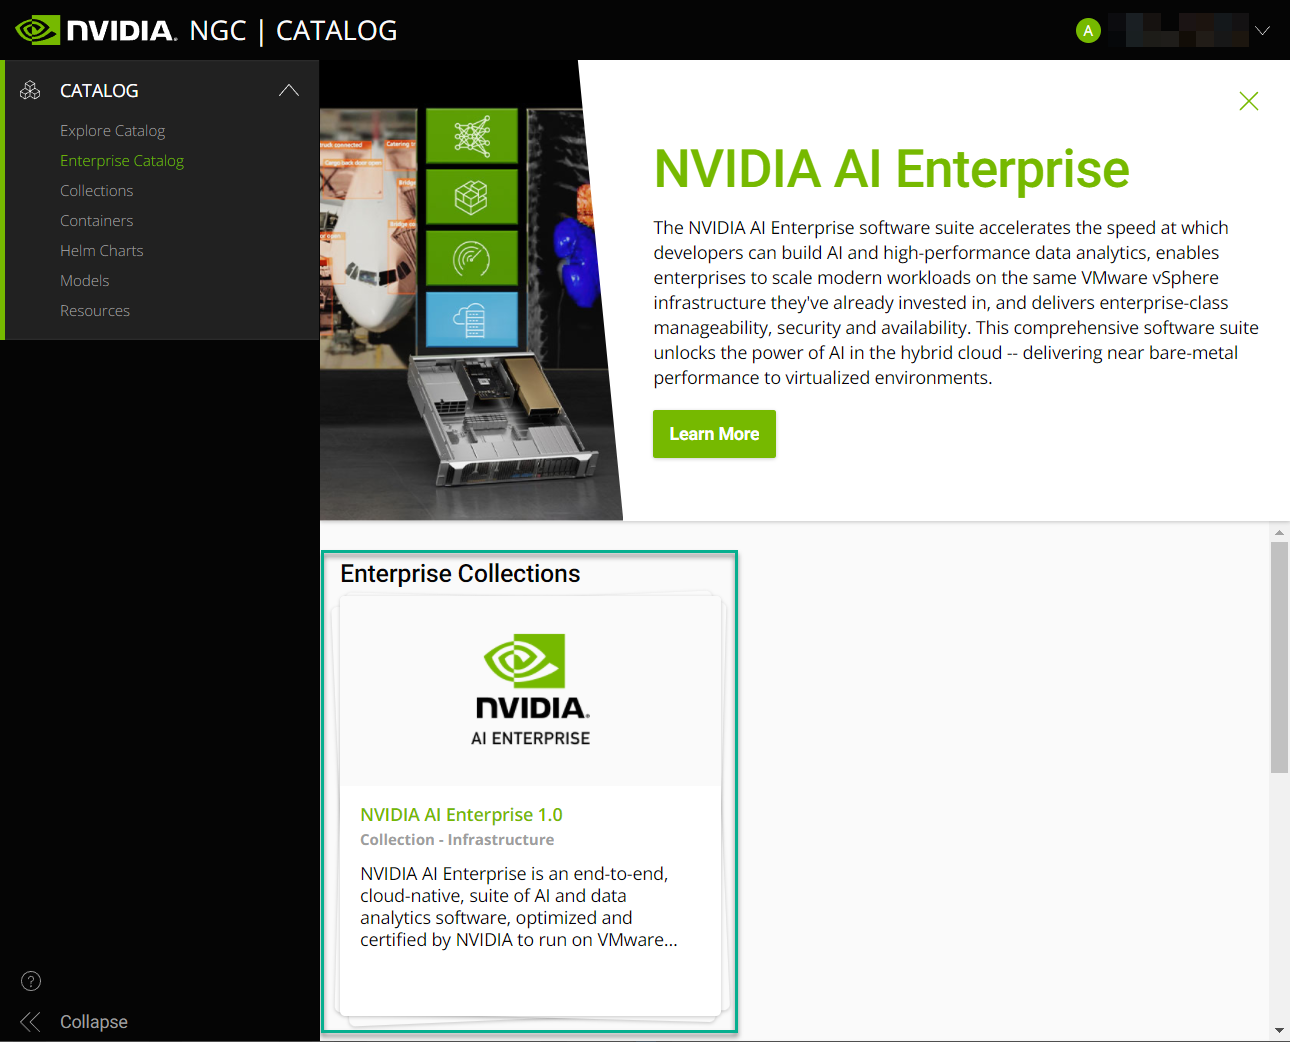Close the NVIDIA AI Enterprise banner
1290x1042 pixels.
pyautogui.click(x=1248, y=101)
